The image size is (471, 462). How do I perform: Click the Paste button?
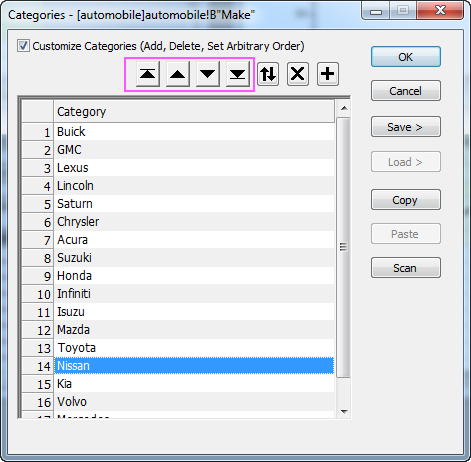406,234
